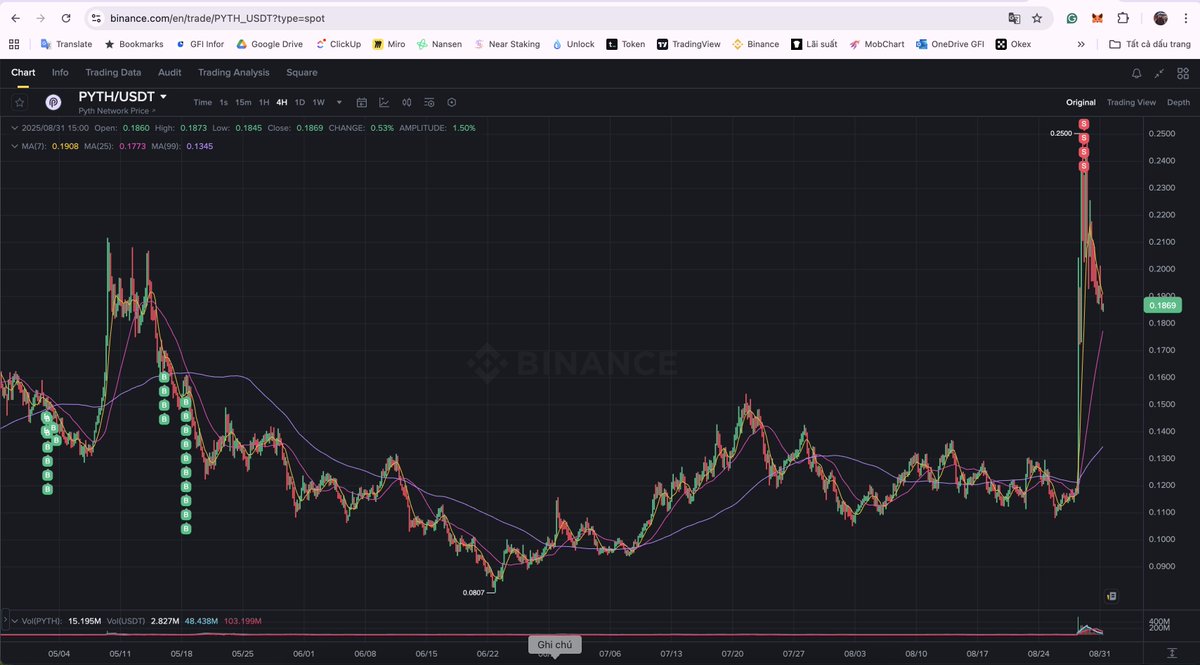Open the layout grid icon at top right
This screenshot has width=1200, height=665.
tap(1182, 73)
